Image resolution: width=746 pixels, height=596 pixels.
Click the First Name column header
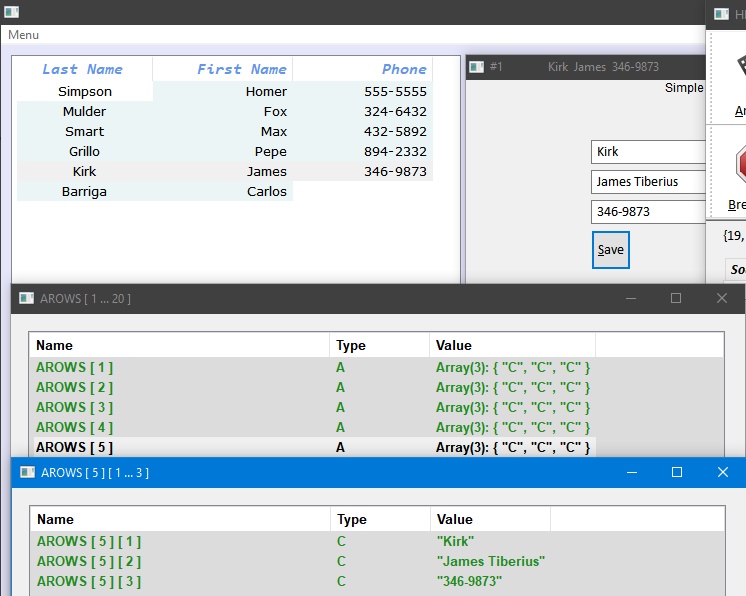222,69
